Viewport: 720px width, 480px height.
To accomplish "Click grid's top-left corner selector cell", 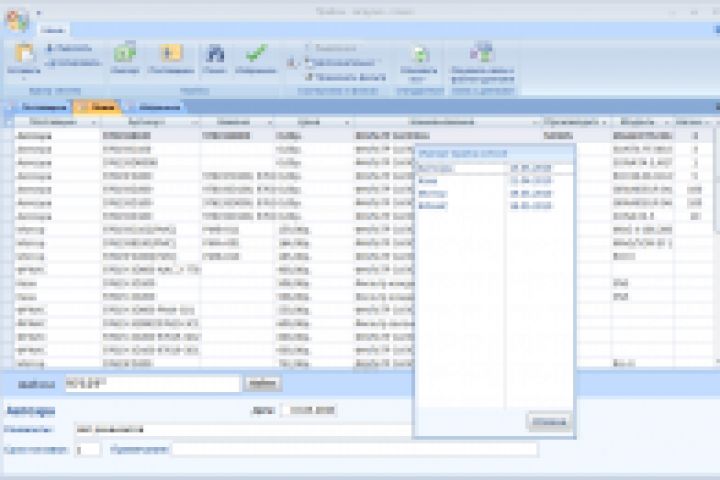I will [x=8, y=123].
